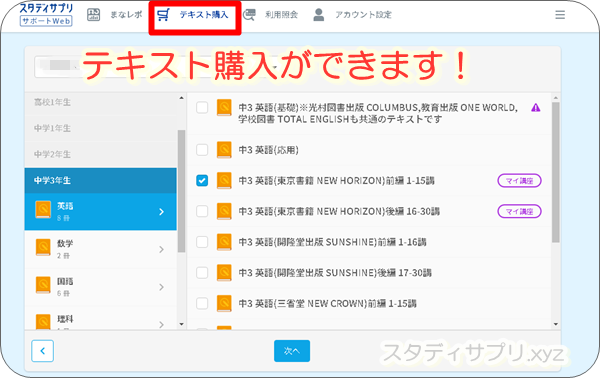Collapse the 中学3年生 grade header
This screenshot has width=600, height=378.
click(x=101, y=180)
